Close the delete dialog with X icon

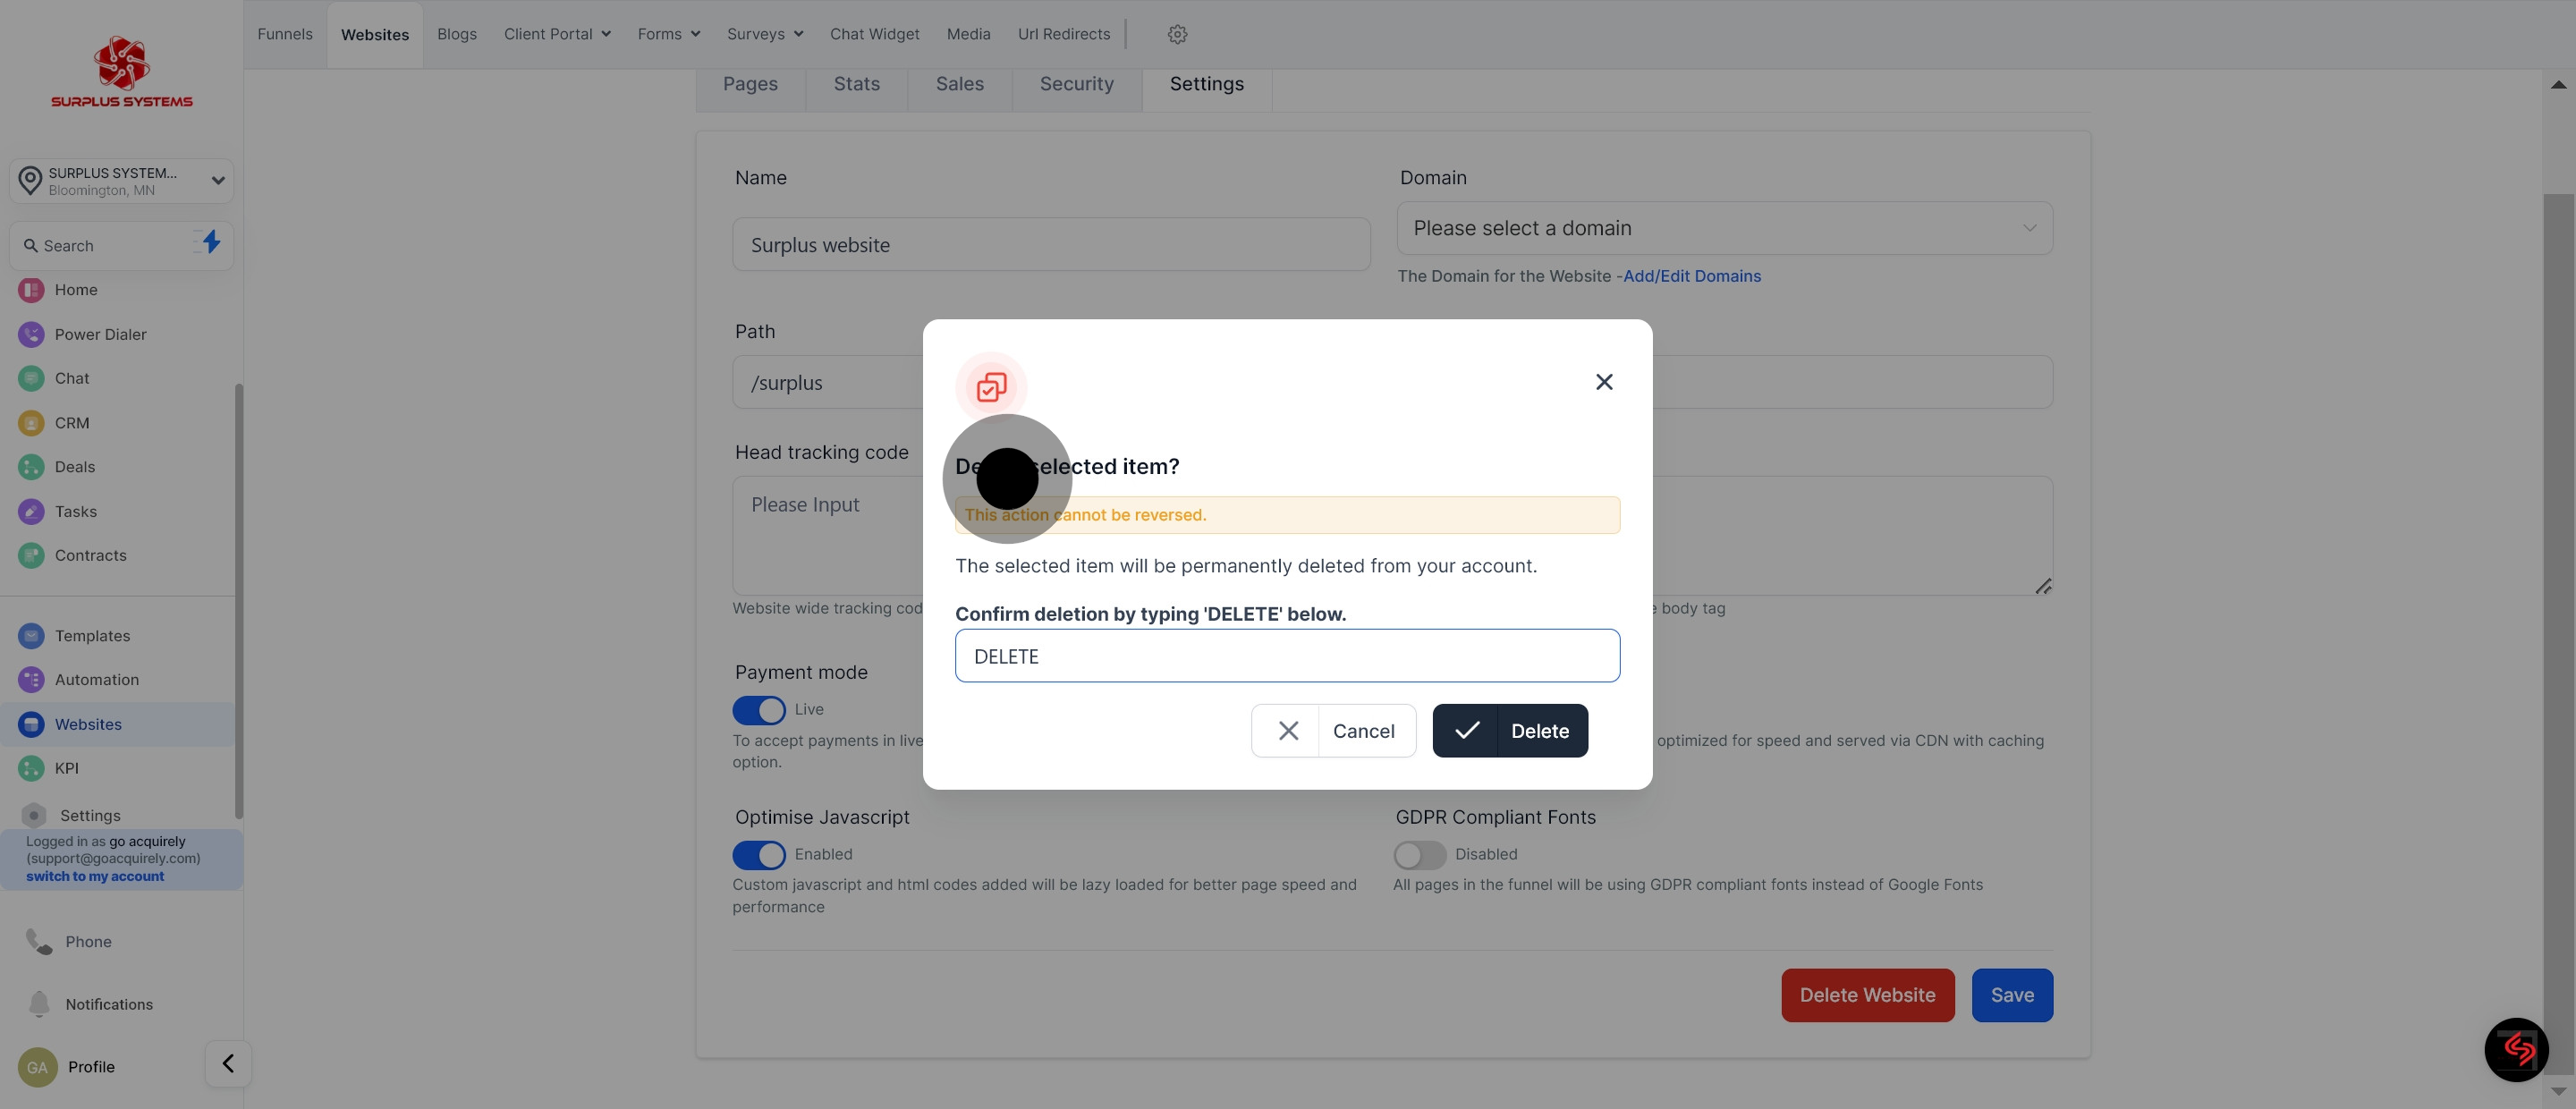(1604, 382)
